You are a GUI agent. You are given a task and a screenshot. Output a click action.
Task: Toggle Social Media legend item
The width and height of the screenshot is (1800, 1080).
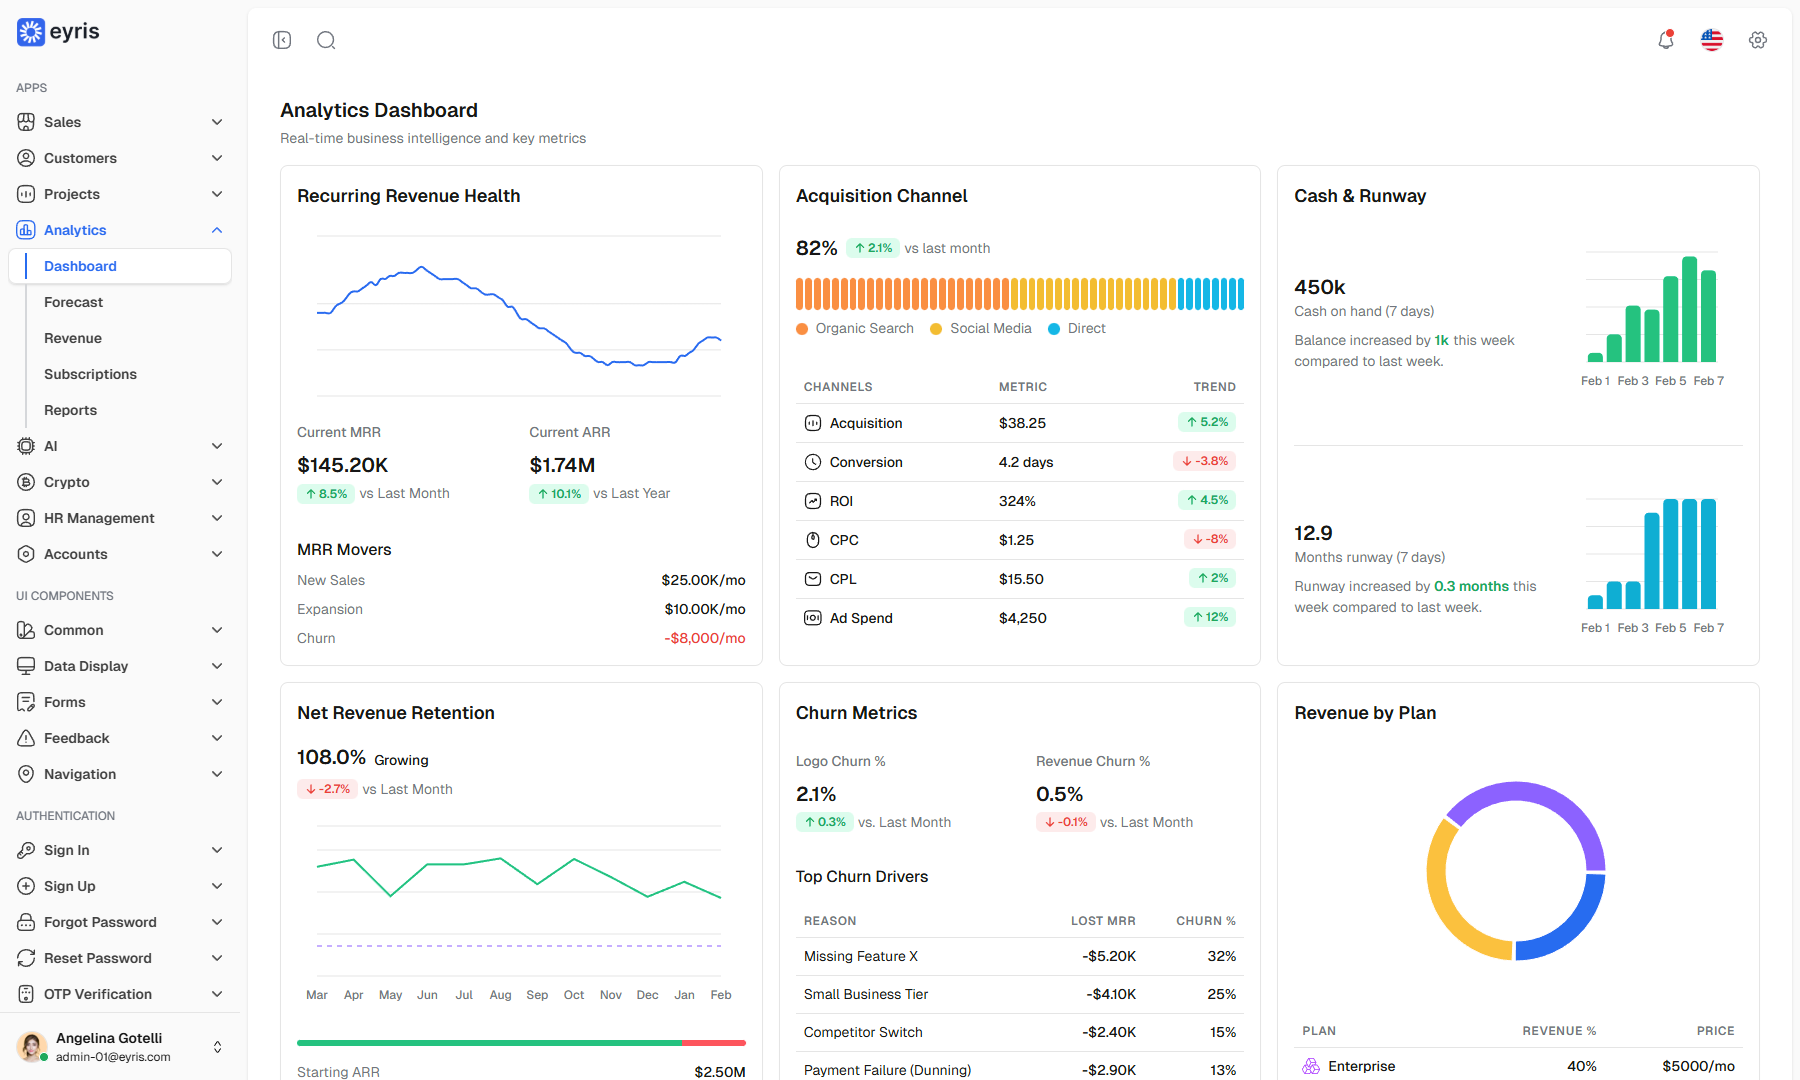pyautogui.click(x=981, y=328)
